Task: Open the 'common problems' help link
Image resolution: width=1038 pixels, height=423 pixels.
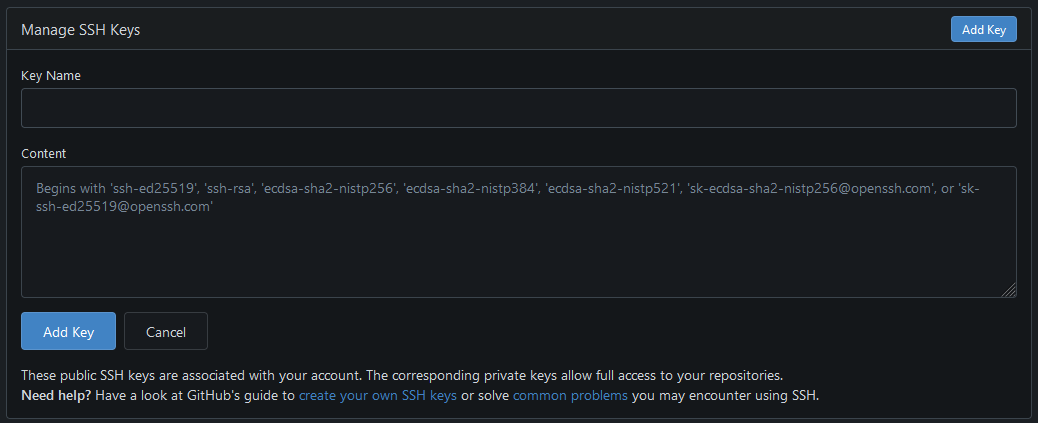Action: pos(571,396)
